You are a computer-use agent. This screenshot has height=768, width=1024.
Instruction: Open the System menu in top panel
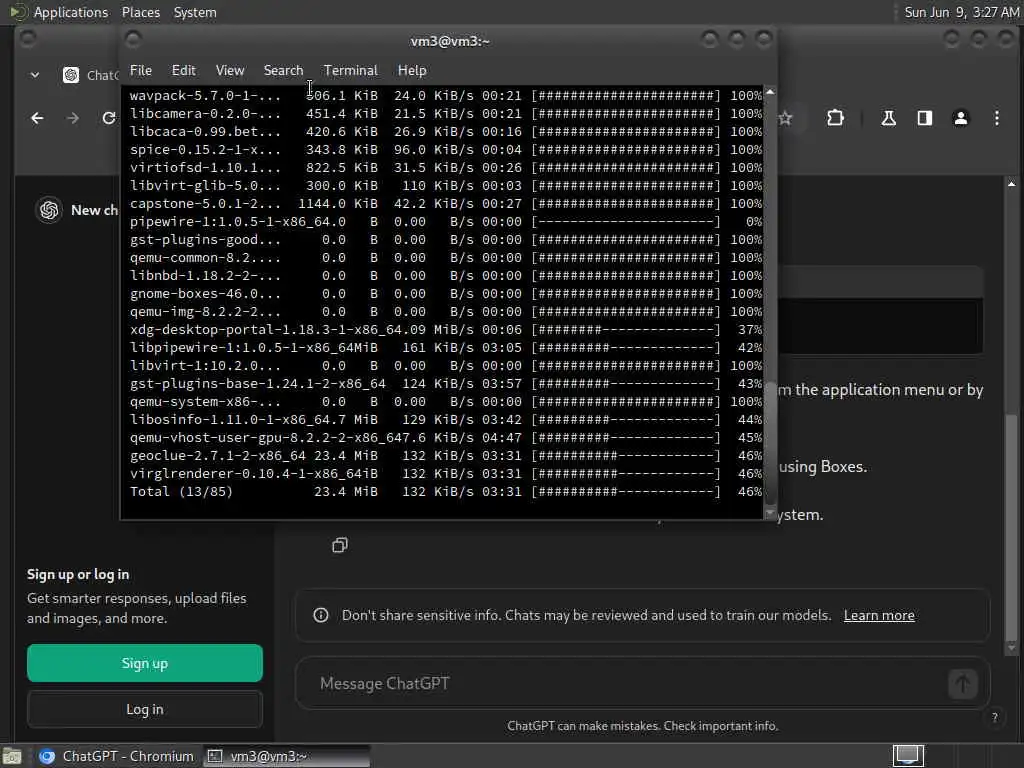tap(195, 12)
